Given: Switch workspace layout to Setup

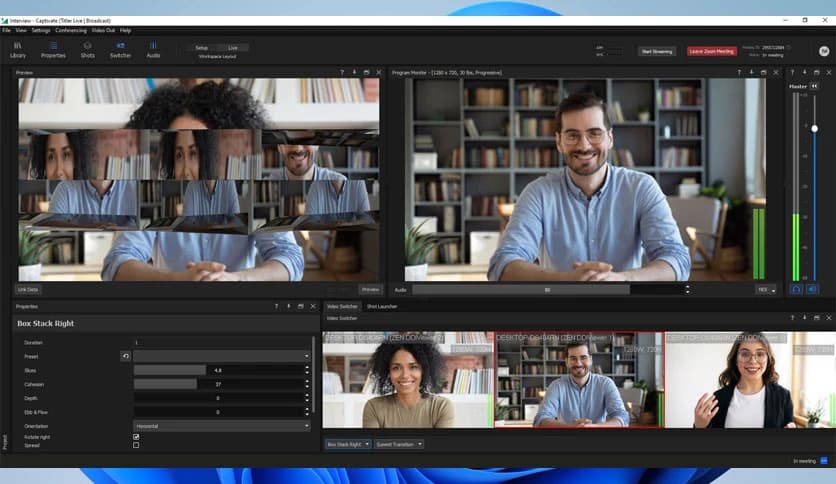Looking at the screenshot, I should 202,47.
